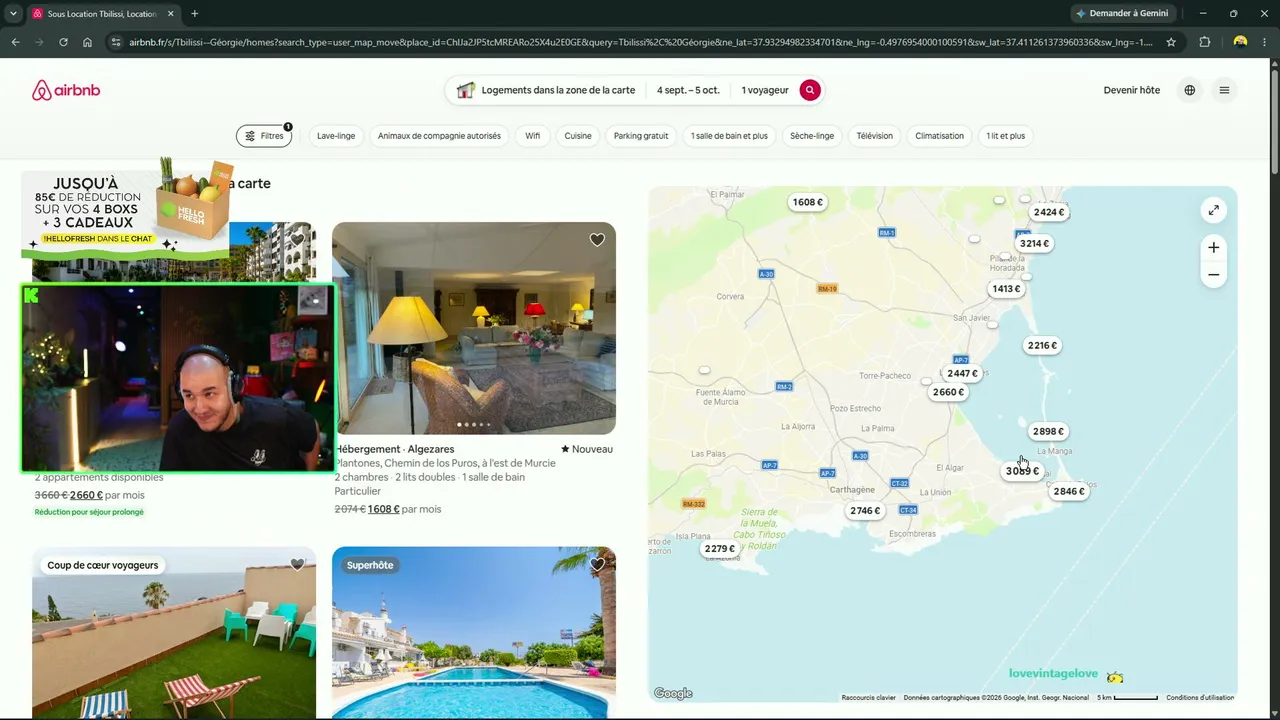Toggle the Lave-linge filter chip
The image size is (1280, 720).
coord(336,136)
